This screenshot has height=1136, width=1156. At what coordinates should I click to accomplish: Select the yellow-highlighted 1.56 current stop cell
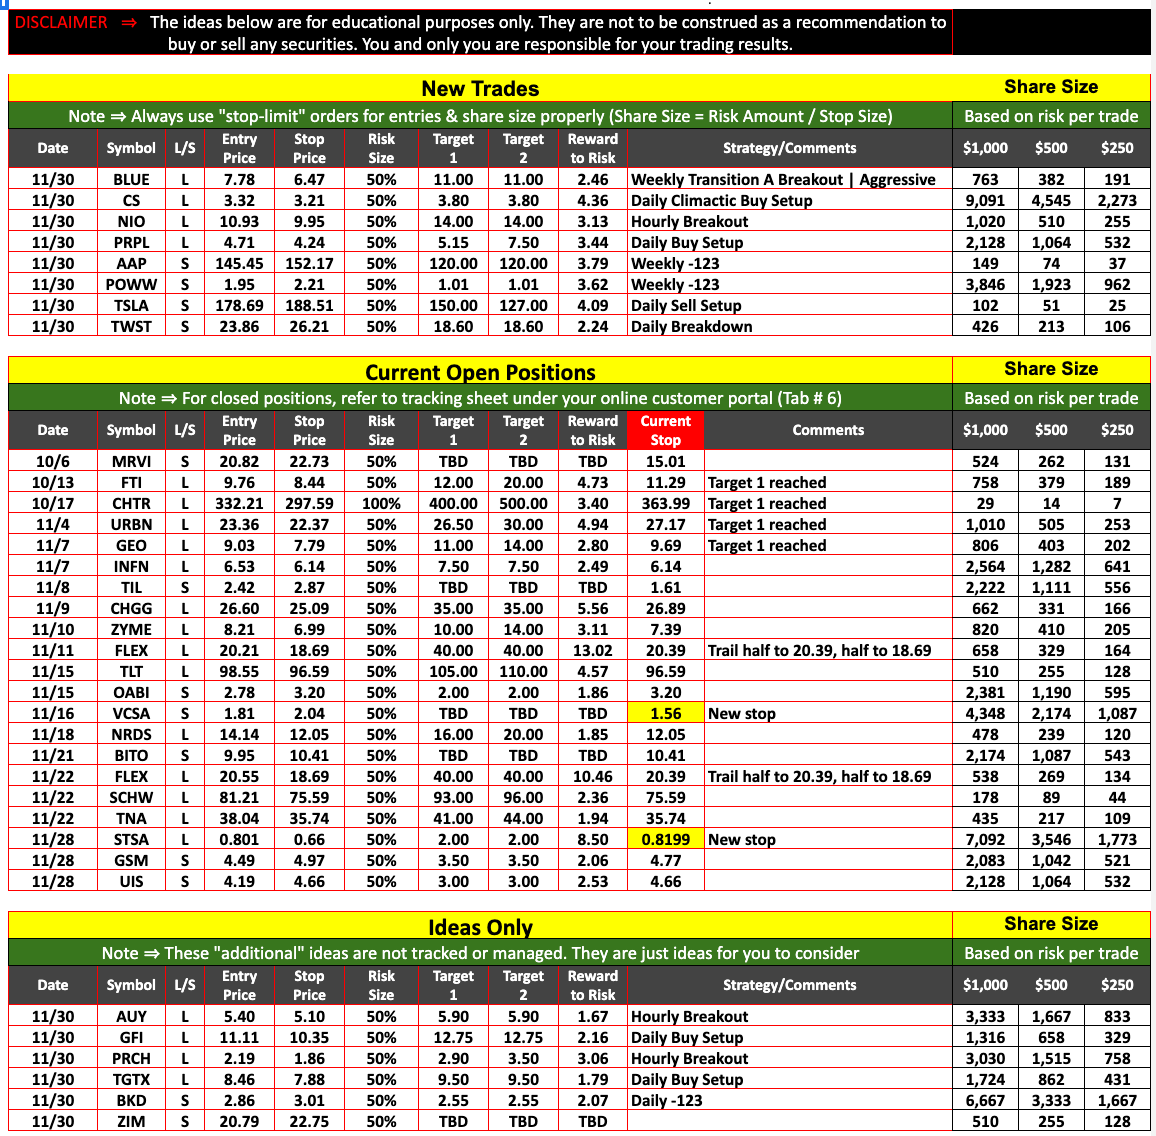(665, 714)
